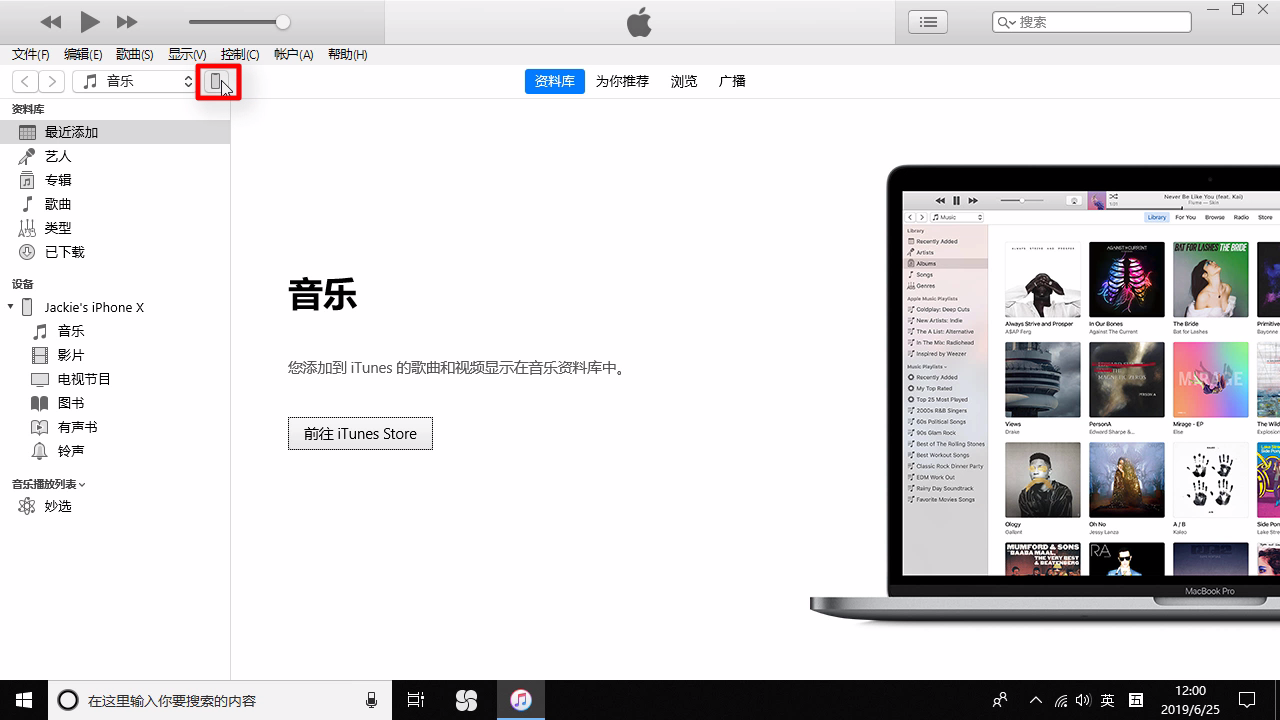1280x720 pixels.
Task: Click the 前往 iTunes Store button
Action: [x=360, y=434]
